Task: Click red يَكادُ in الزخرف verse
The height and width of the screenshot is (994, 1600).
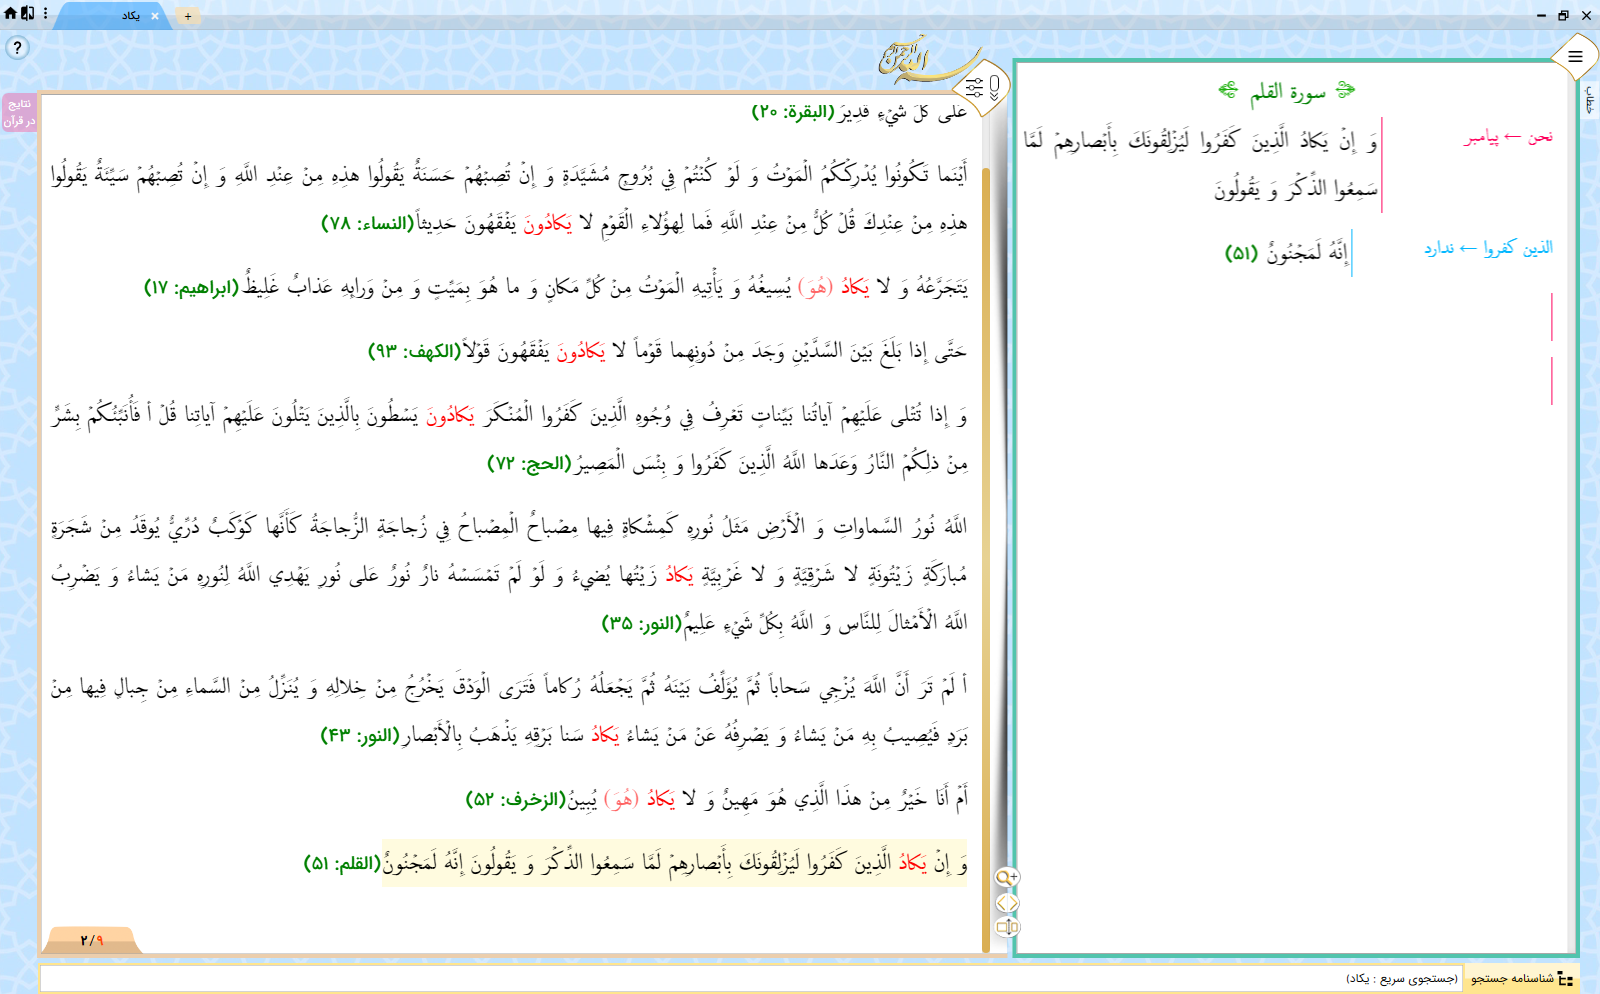Action: pos(660,799)
